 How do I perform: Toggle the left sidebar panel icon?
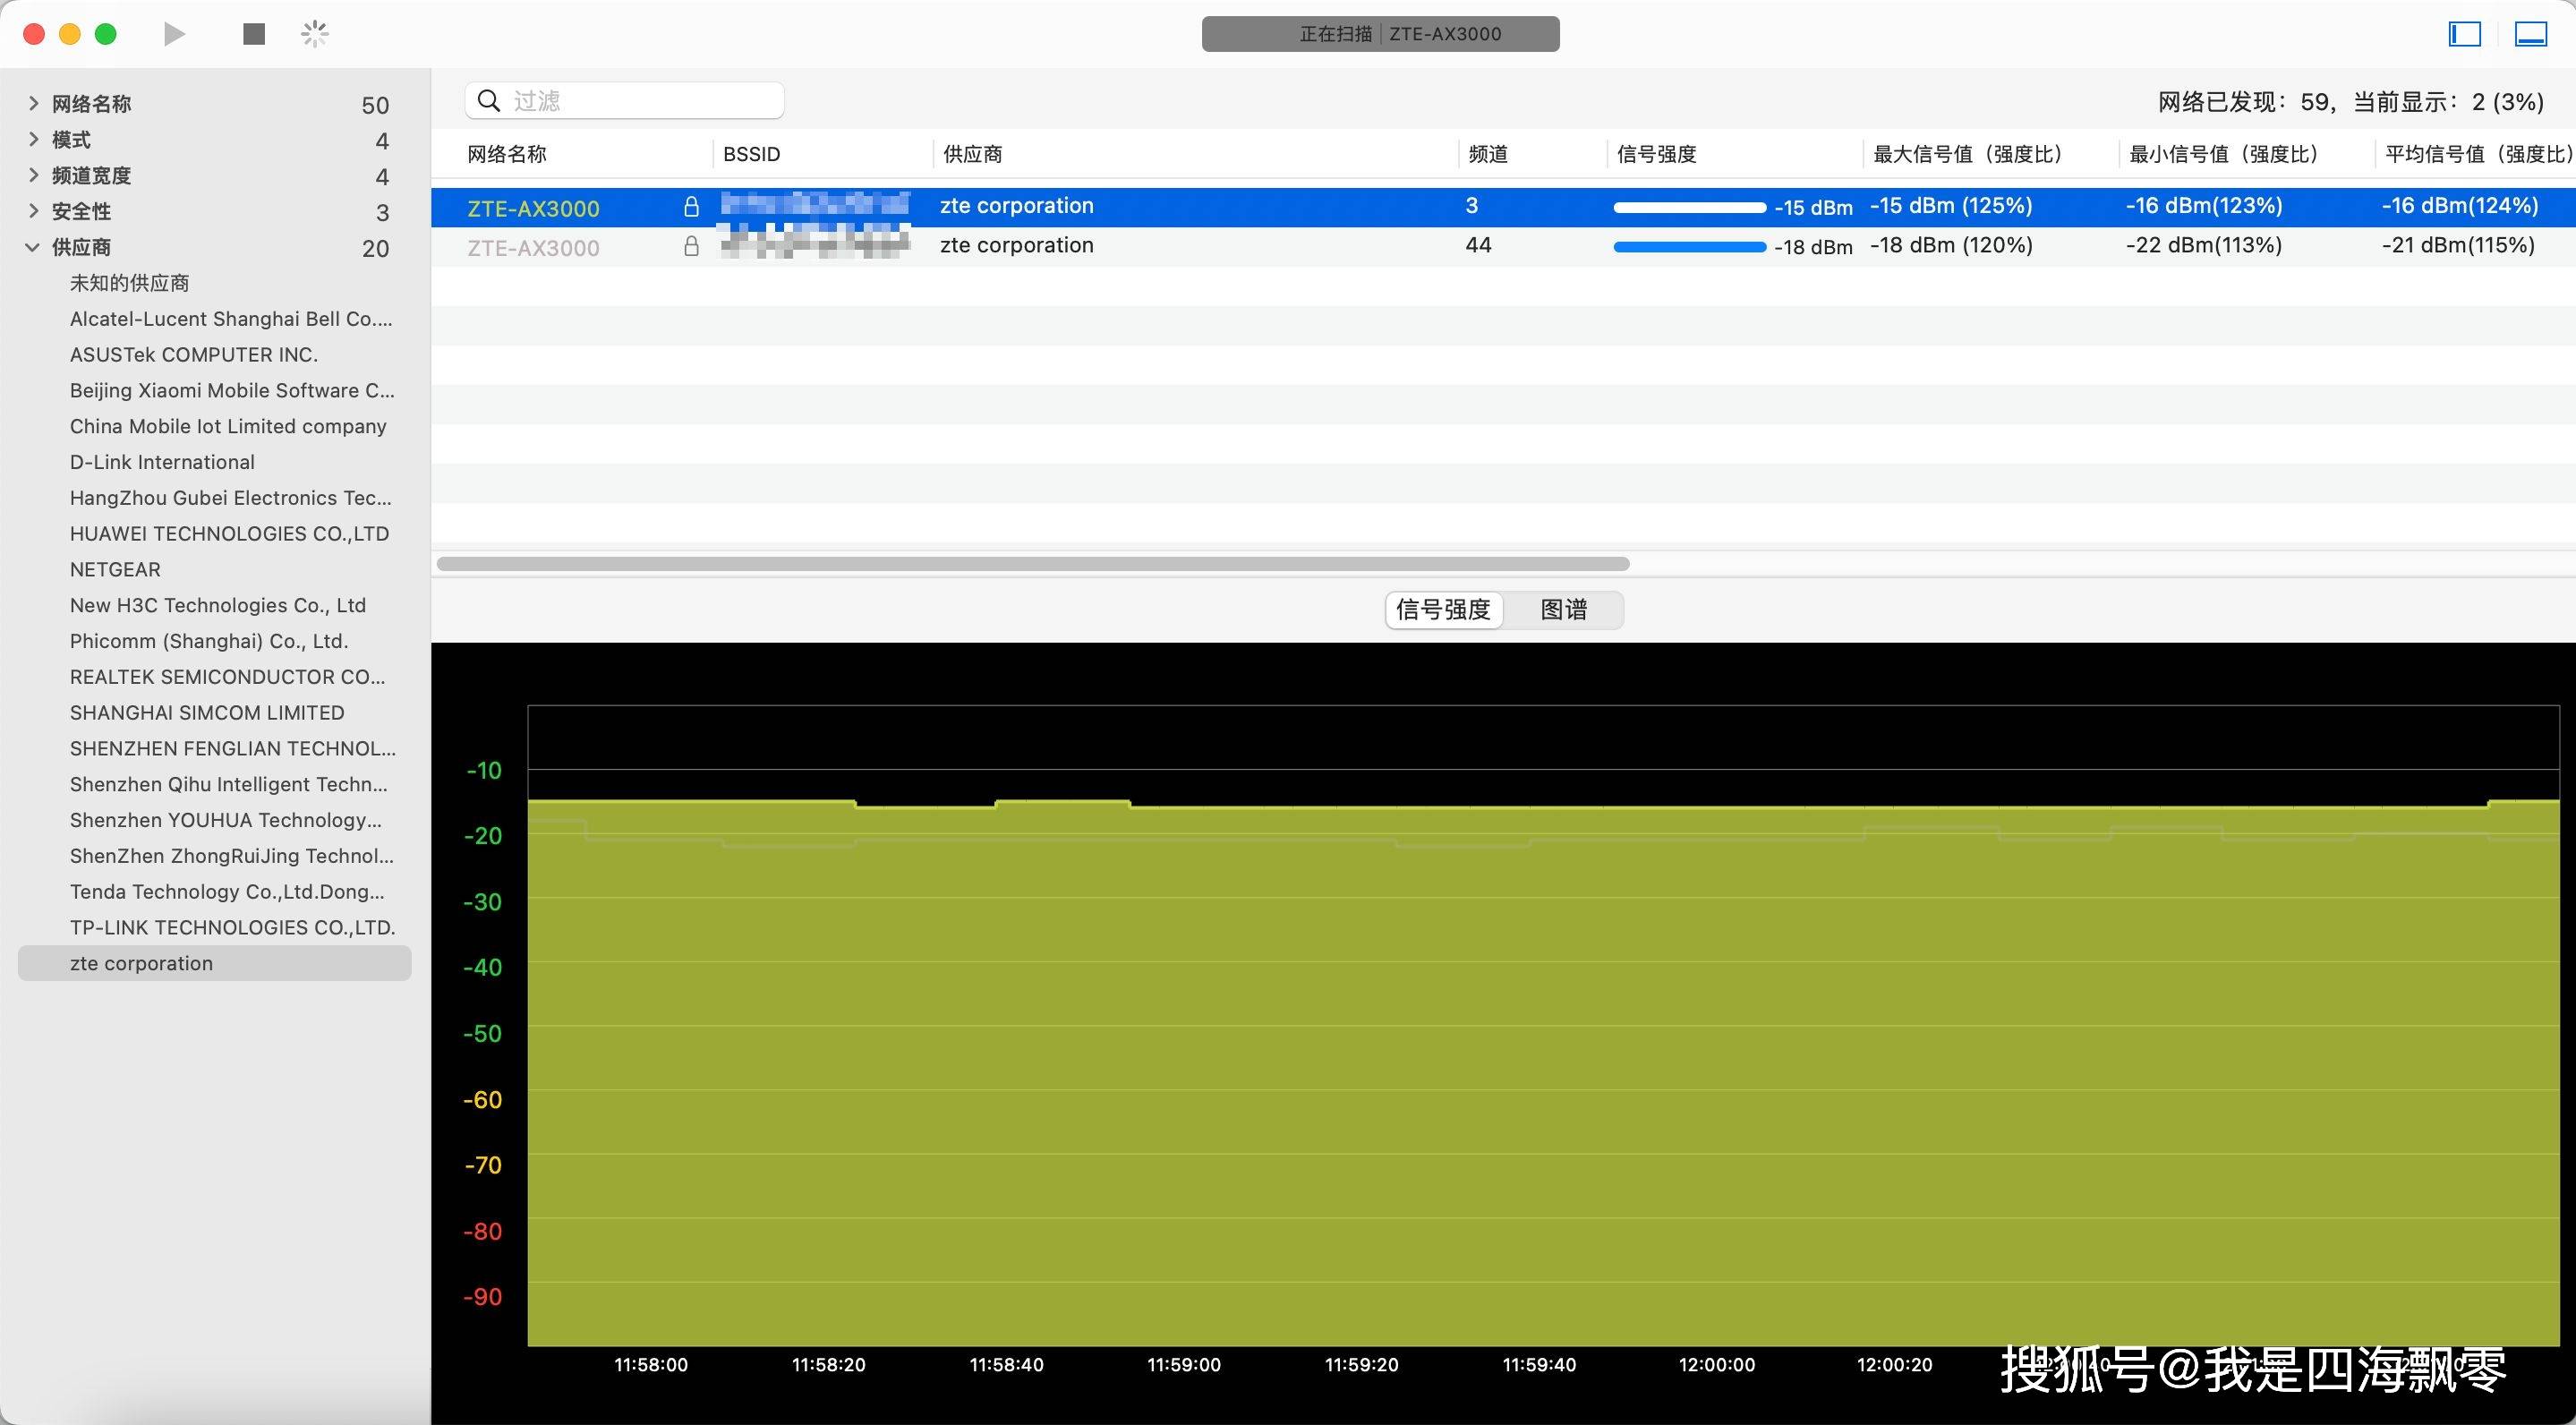coord(2464,34)
